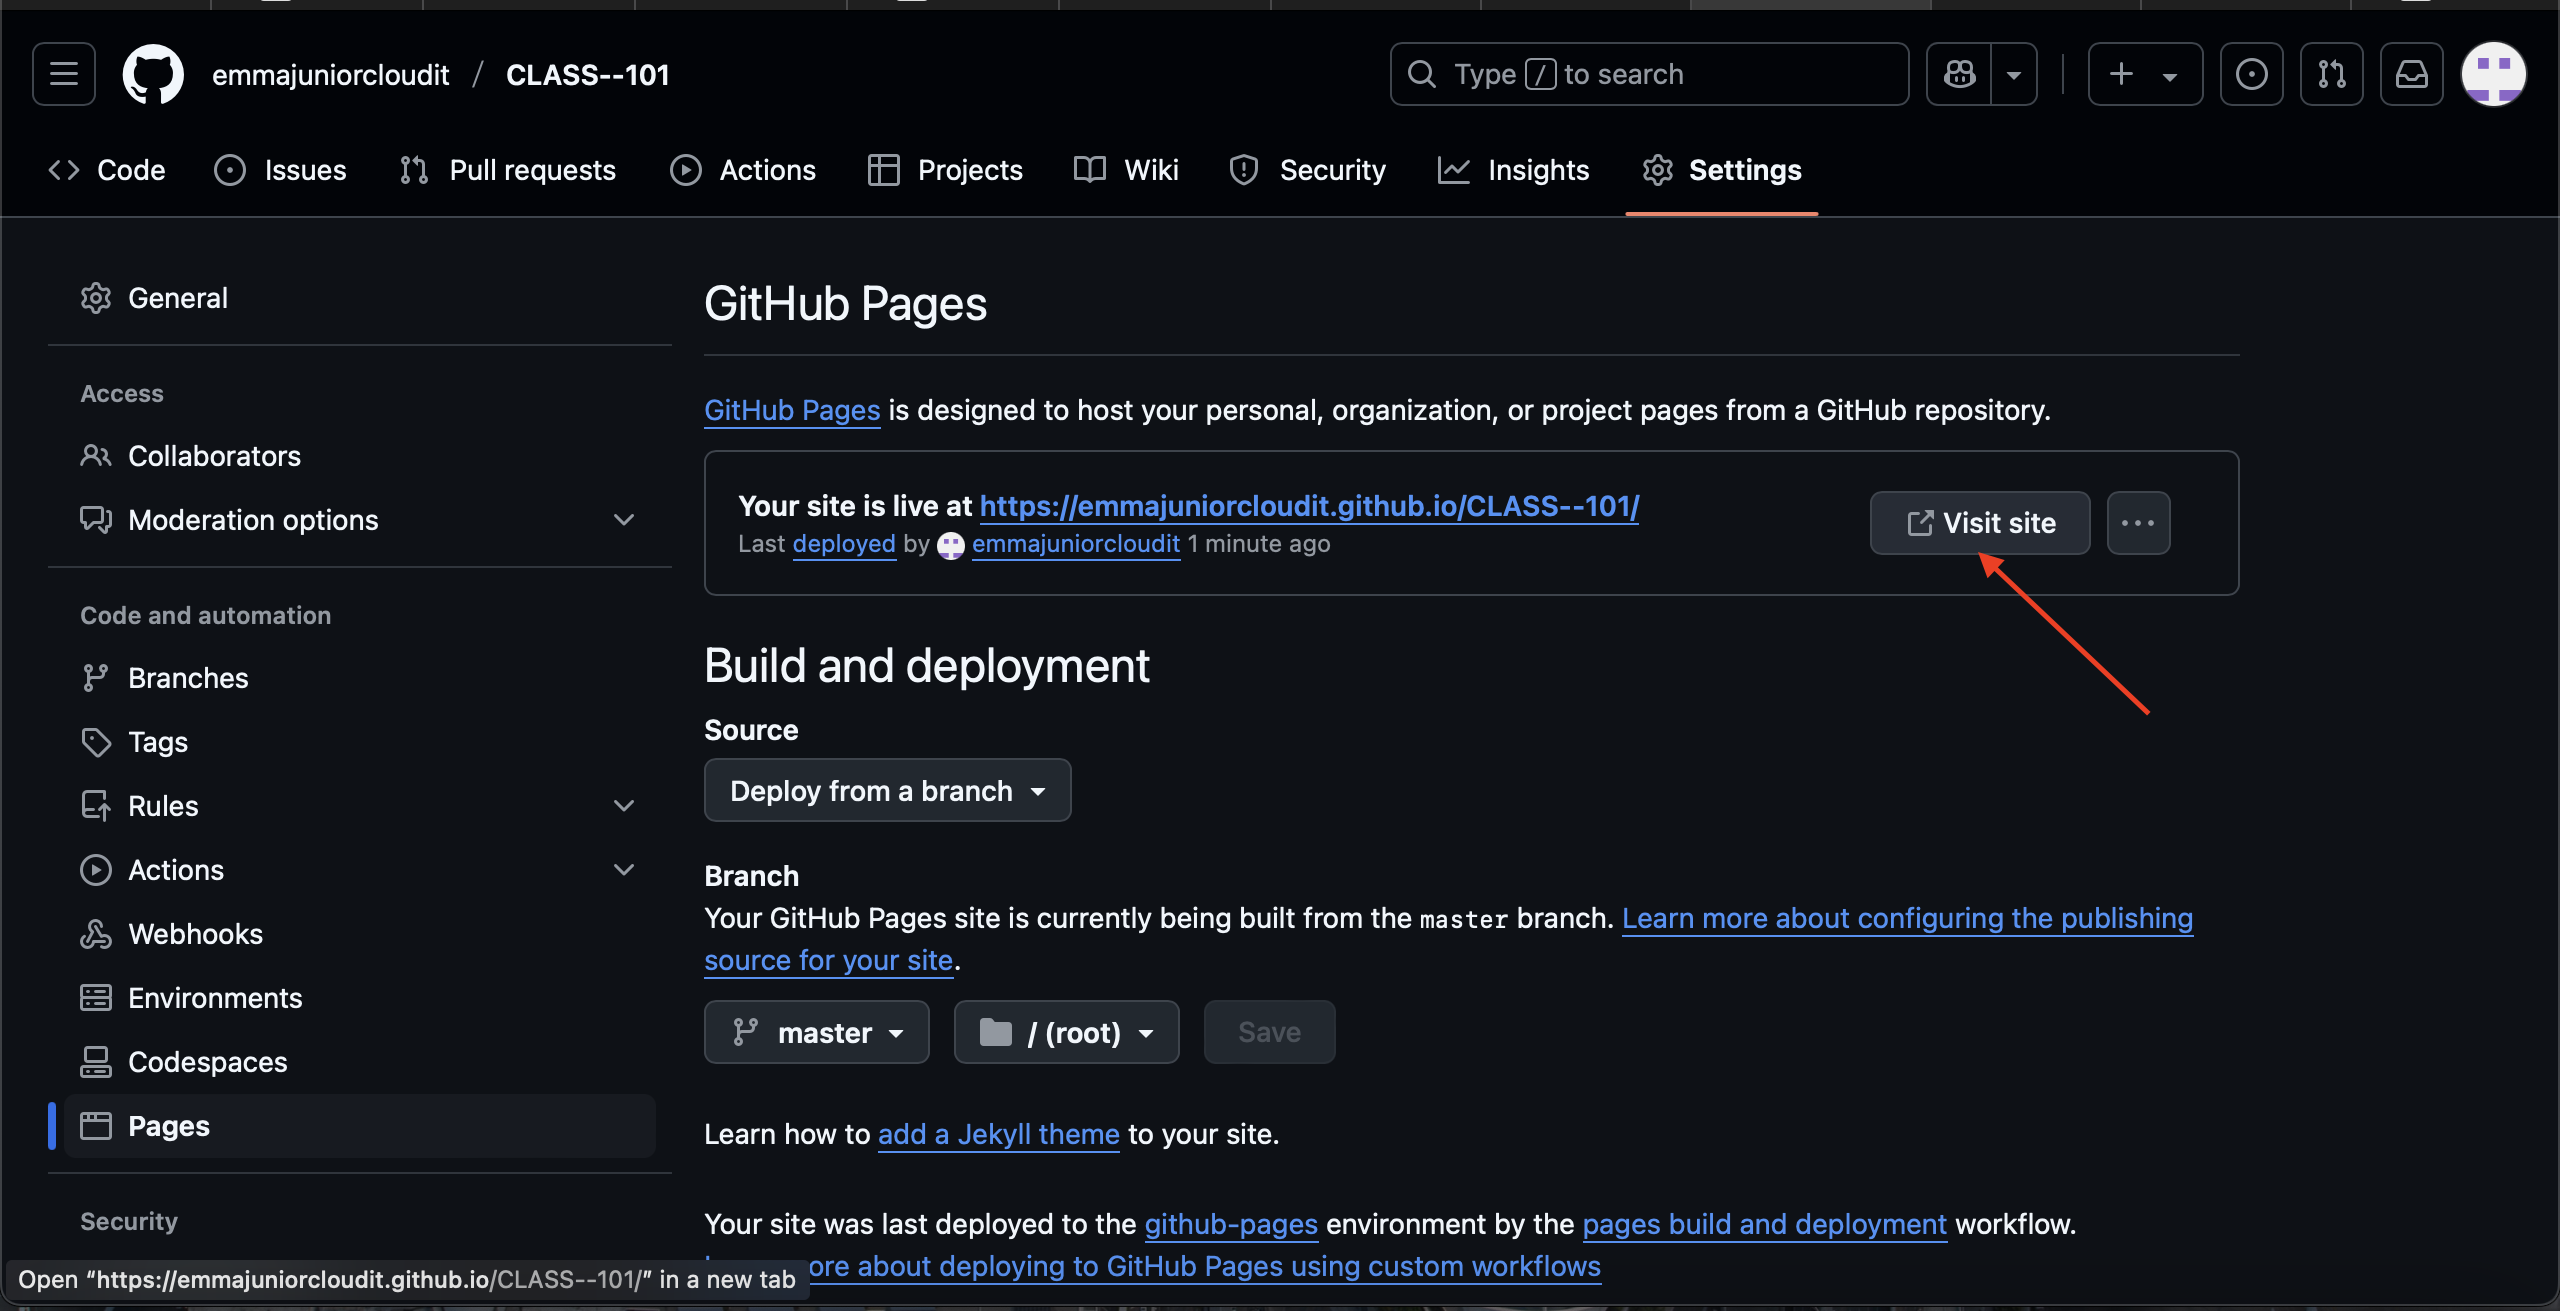This screenshot has height=1311, width=2560.
Task: Open Branches settings in sidebar
Action: (360, 678)
